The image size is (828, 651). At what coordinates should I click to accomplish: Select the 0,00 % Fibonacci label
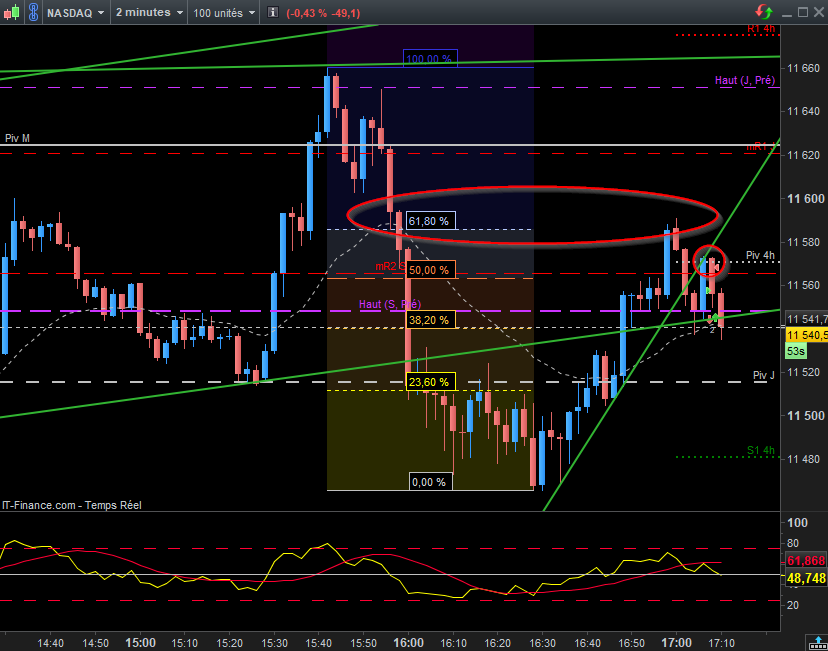click(430, 482)
